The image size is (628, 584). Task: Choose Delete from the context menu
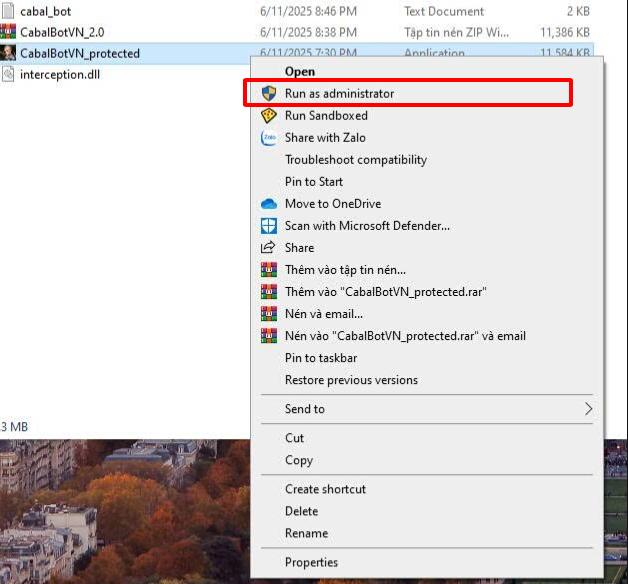click(302, 512)
